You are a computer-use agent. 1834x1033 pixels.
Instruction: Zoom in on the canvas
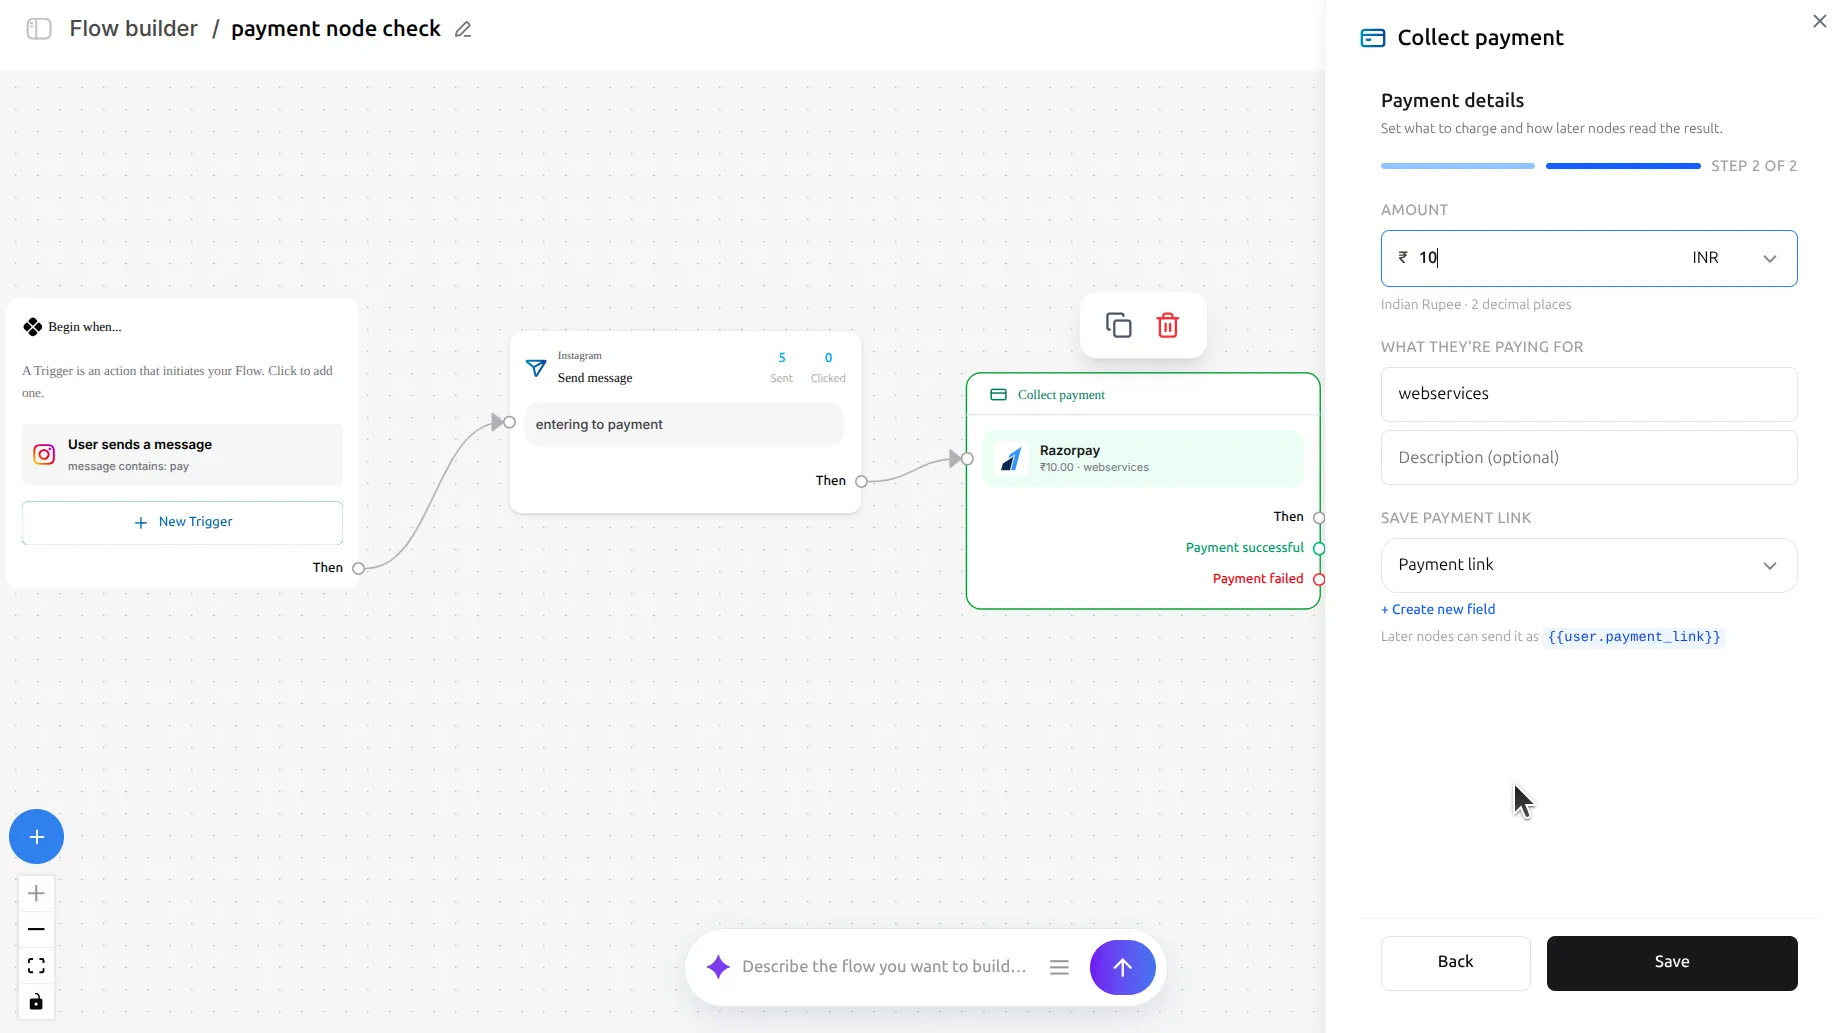(36, 893)
